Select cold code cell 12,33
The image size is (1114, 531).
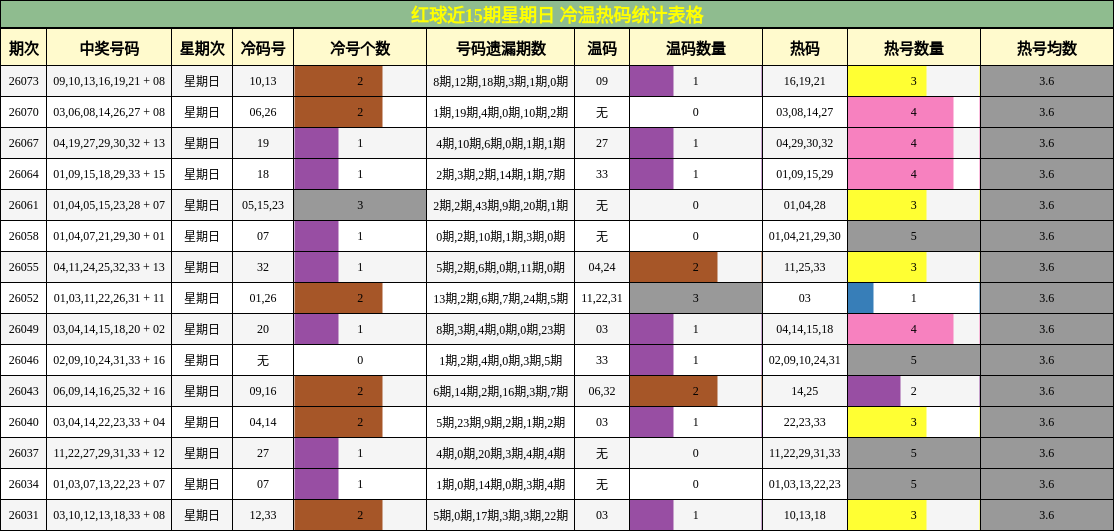coord(263,515)
